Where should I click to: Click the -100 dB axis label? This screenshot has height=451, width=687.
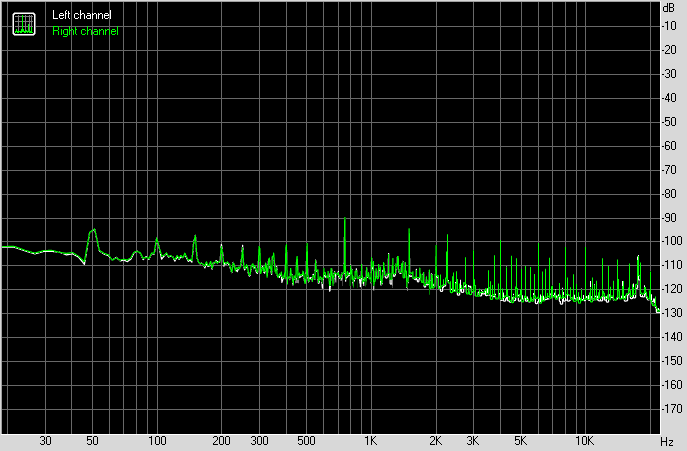pos(672,241)
